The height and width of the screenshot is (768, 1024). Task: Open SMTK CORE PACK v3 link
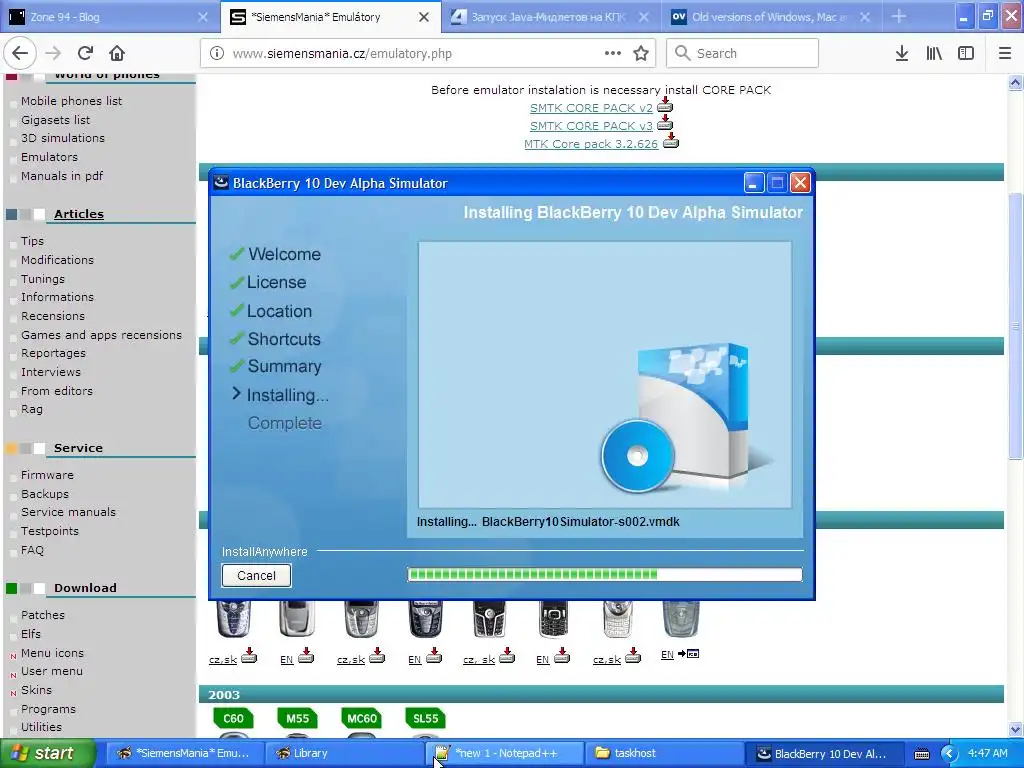(x=591, y=126)
